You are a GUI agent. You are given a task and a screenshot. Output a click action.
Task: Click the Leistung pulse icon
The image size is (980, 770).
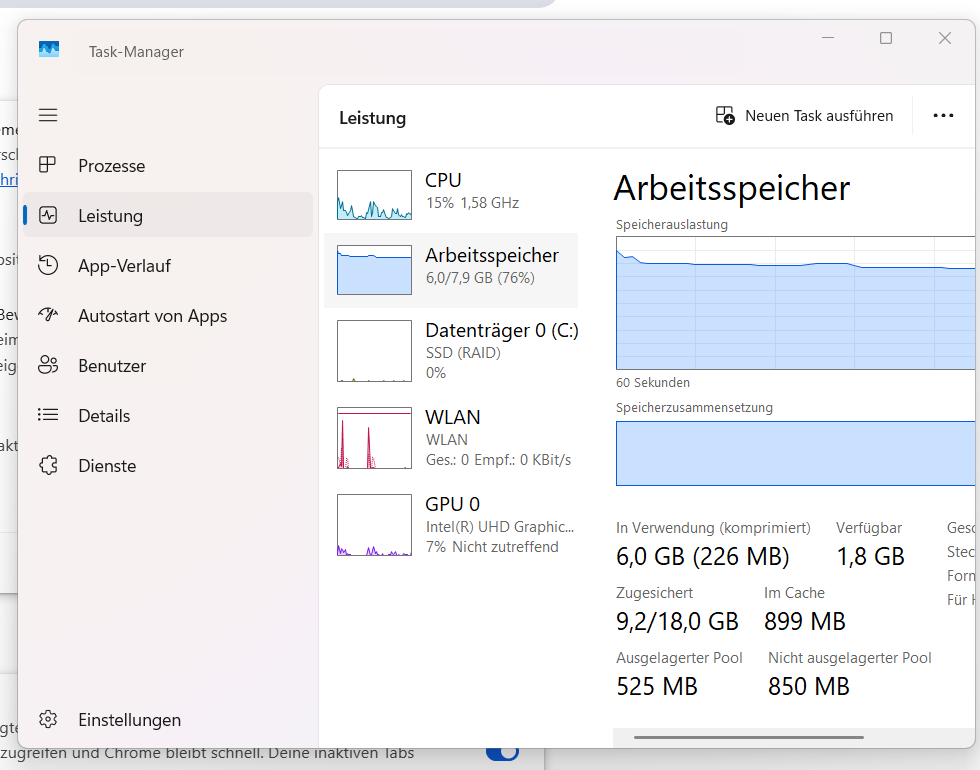pyautogui.click(x=48, y=216)
